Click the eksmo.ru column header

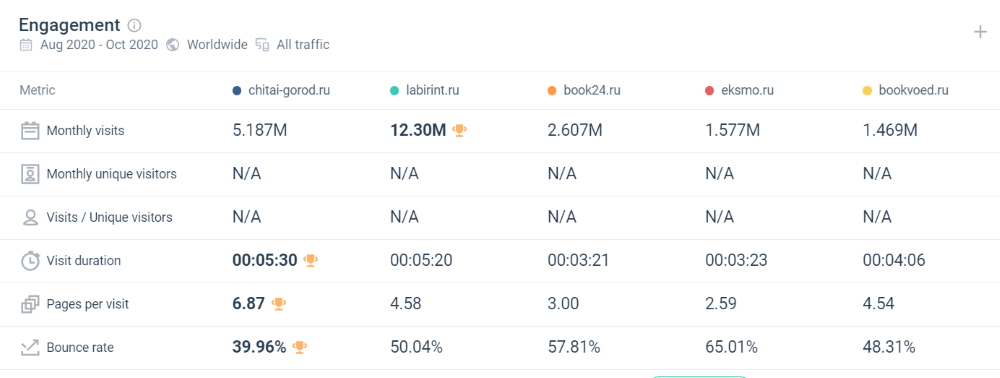[747, 90]
